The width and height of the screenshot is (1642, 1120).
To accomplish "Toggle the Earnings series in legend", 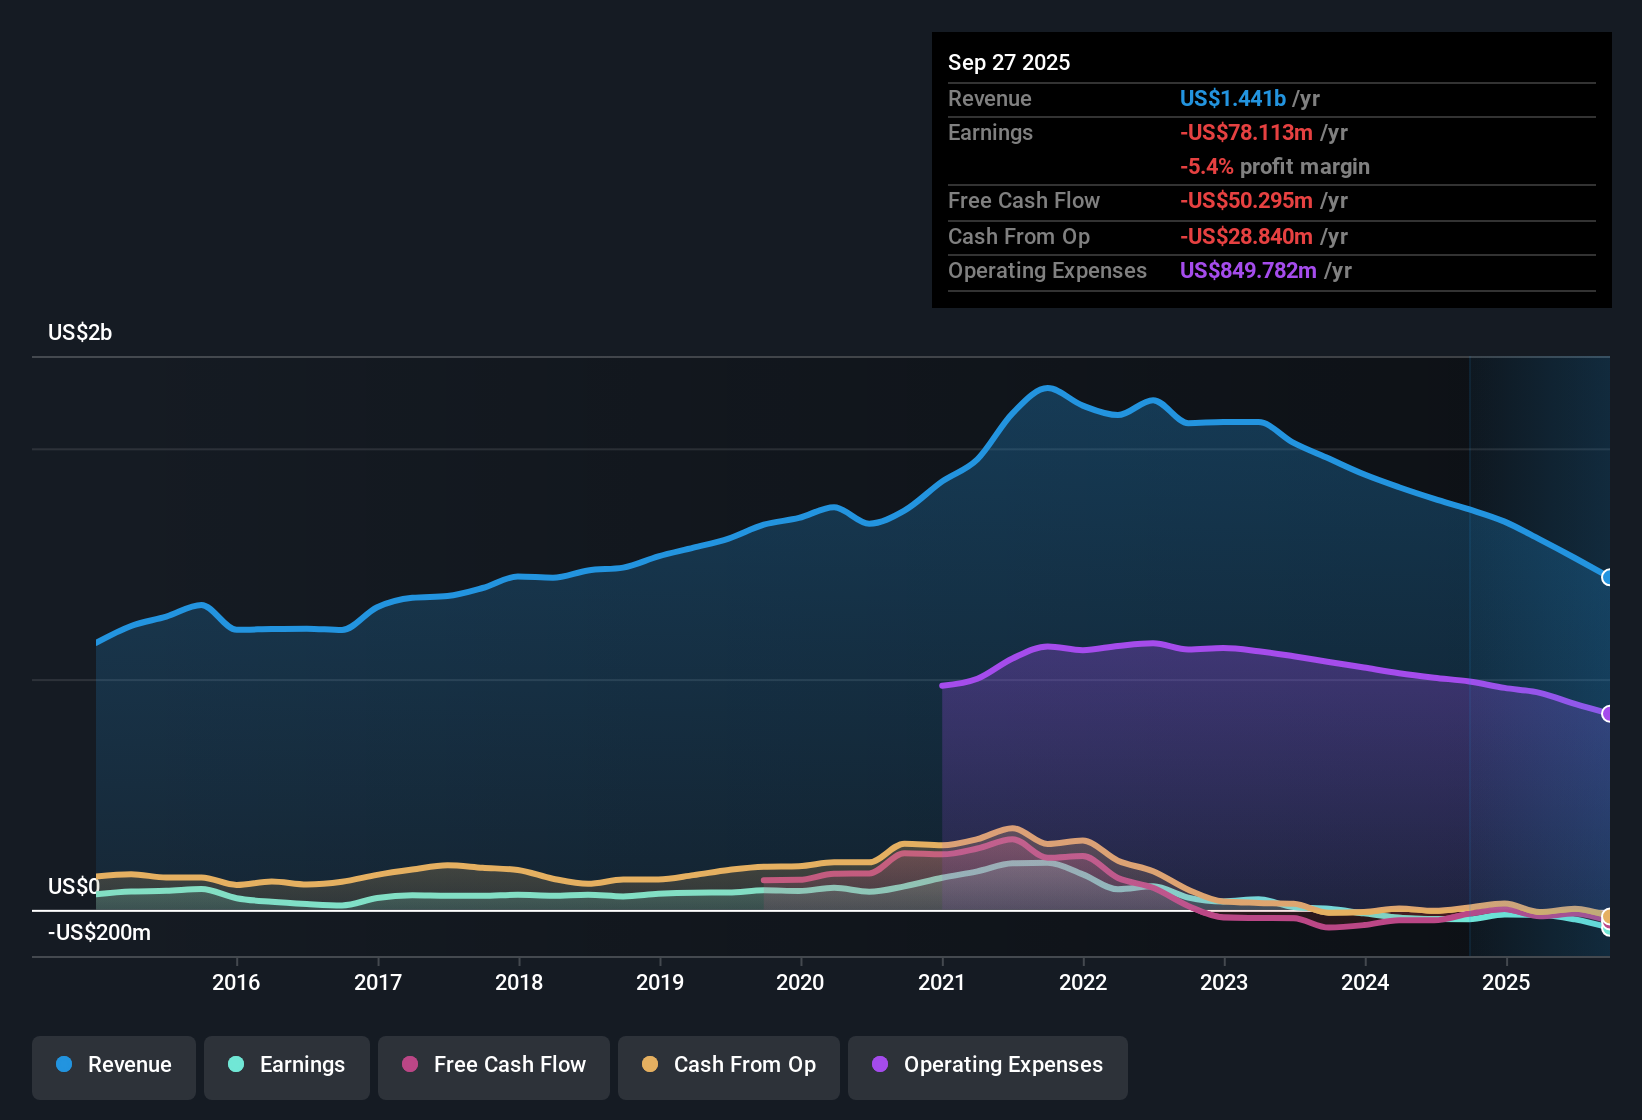I will pyautogui.click(x=287, y=1065).
